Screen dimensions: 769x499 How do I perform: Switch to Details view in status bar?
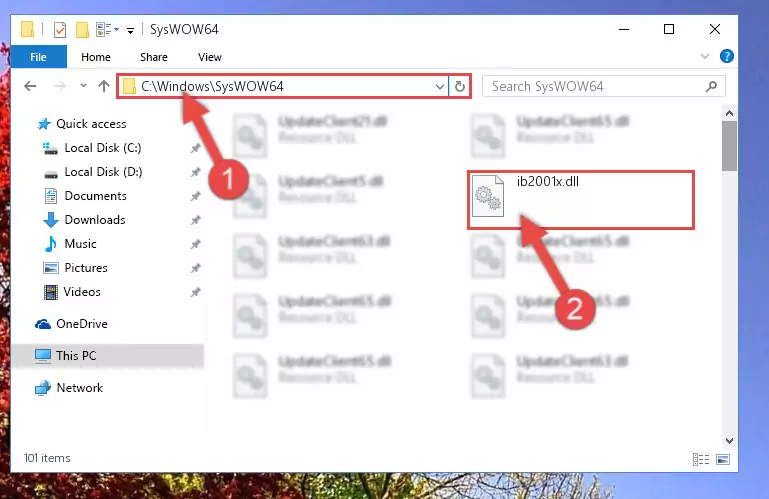pyautogui.click(x=701, y=459)
